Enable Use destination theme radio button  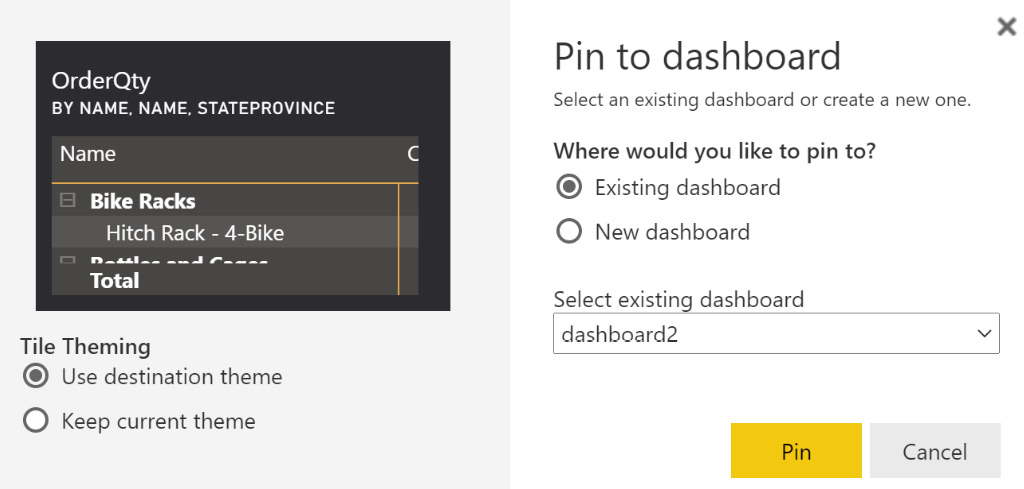(x=36, y=377)
